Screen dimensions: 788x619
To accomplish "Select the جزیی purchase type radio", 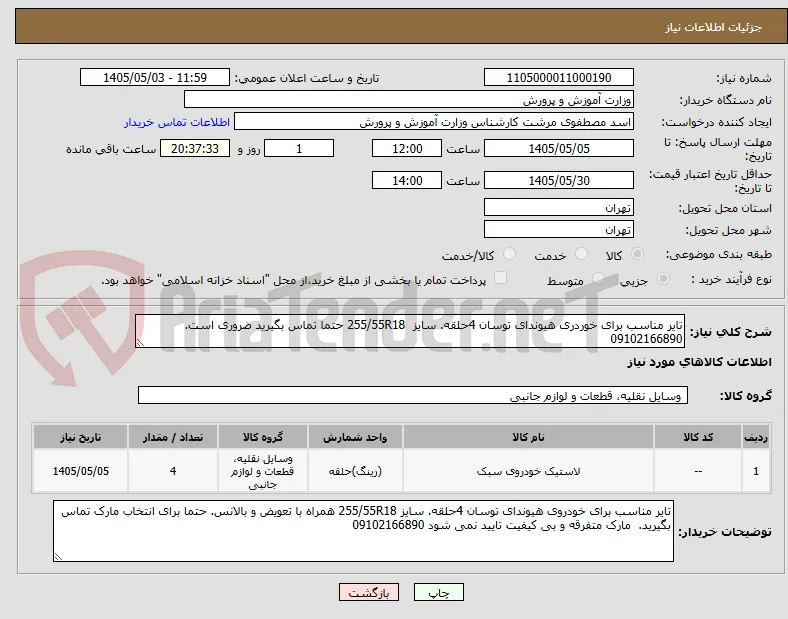I will pos(663,278).
